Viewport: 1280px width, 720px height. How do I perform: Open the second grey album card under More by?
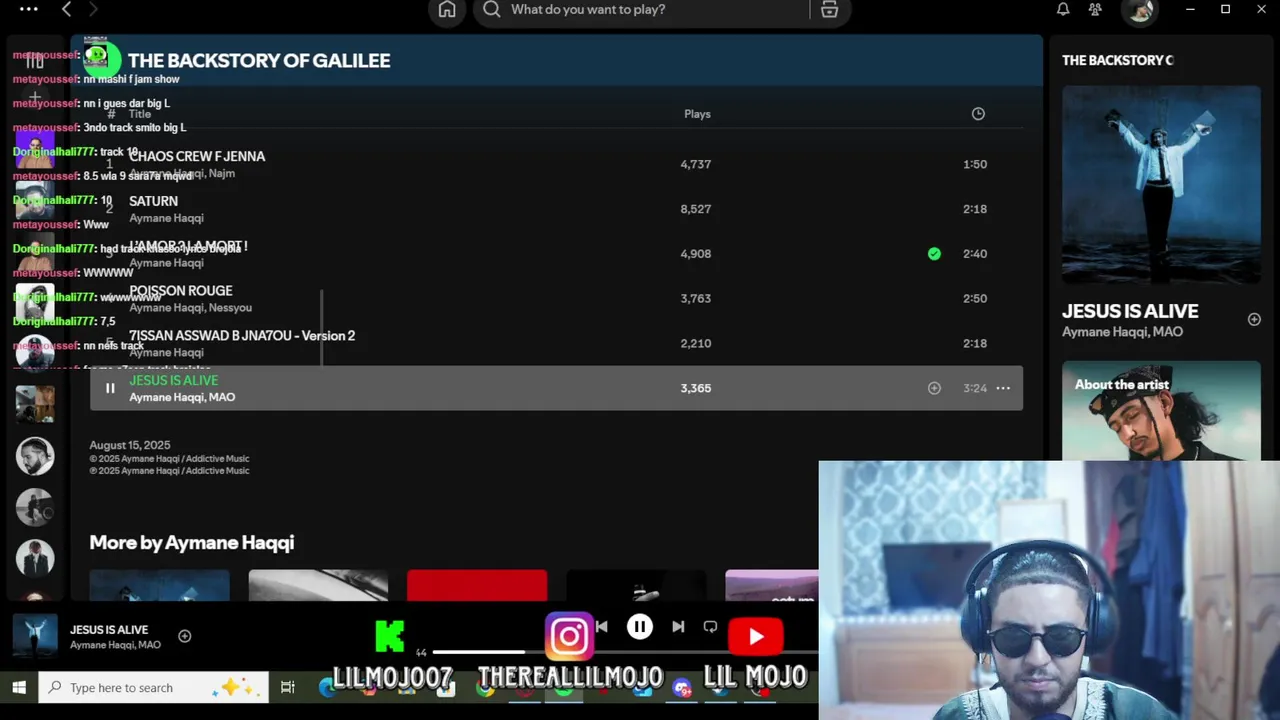(x=318, y=585)
